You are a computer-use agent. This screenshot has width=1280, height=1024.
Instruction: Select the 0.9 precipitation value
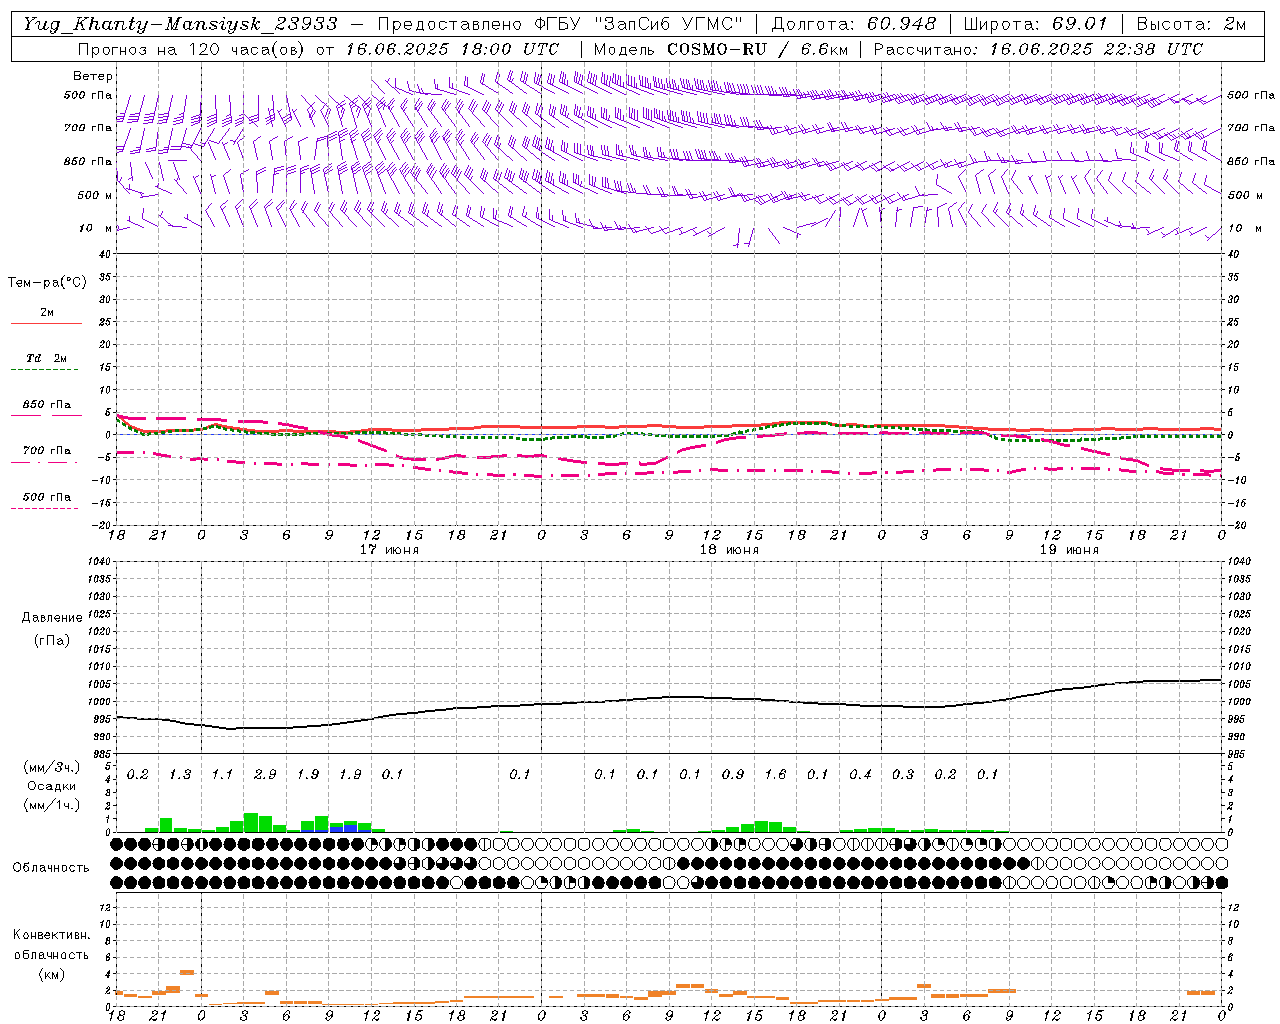tap(733, 775)
